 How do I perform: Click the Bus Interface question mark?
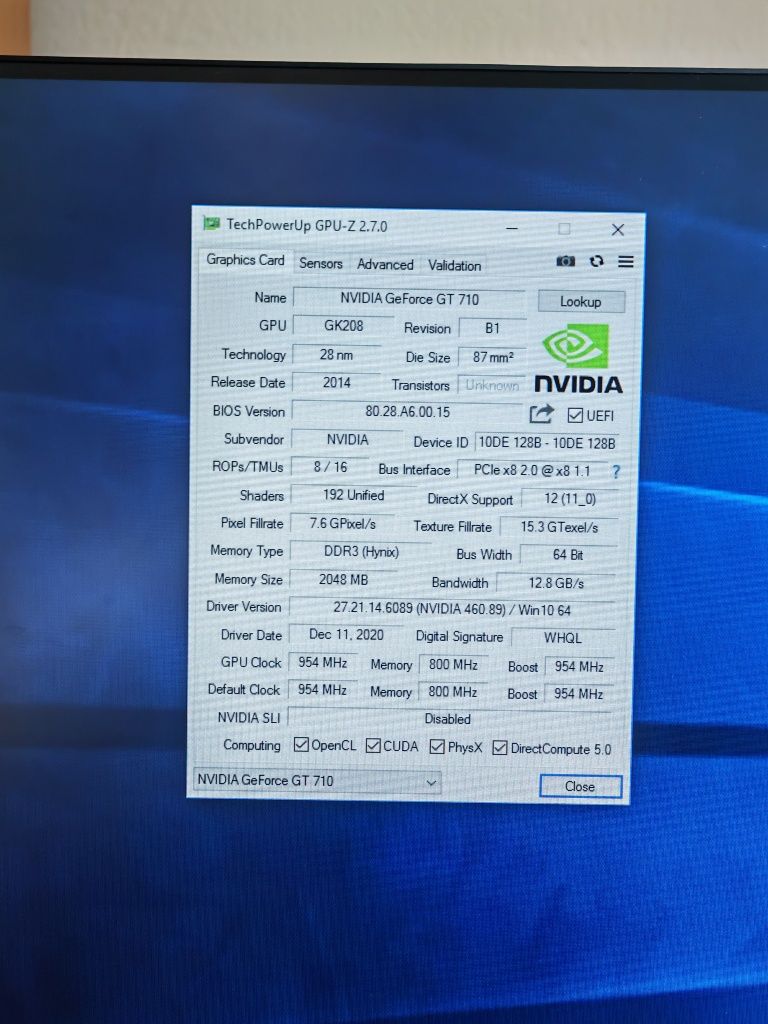pos(616,472)
